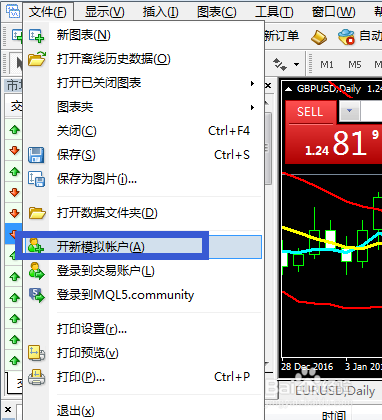Click the 1.24 81 sell price panel

point(334,143)
